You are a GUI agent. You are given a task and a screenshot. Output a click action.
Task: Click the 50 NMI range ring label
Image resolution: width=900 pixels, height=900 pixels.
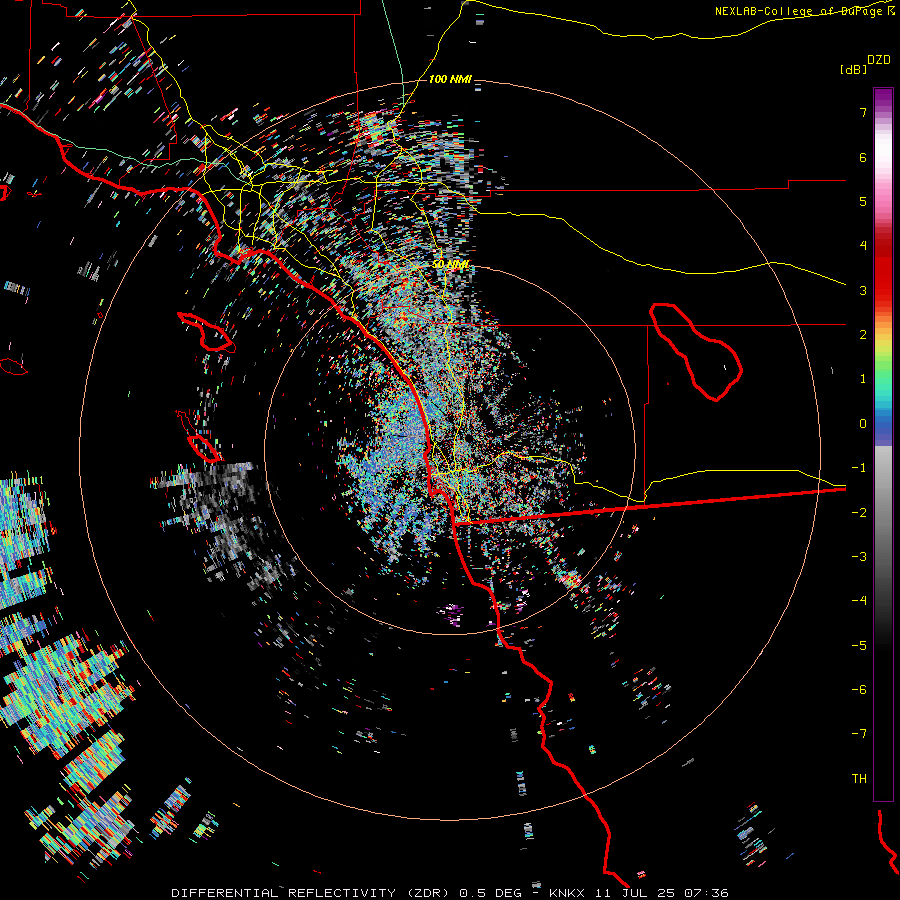(x=451, y=265)
